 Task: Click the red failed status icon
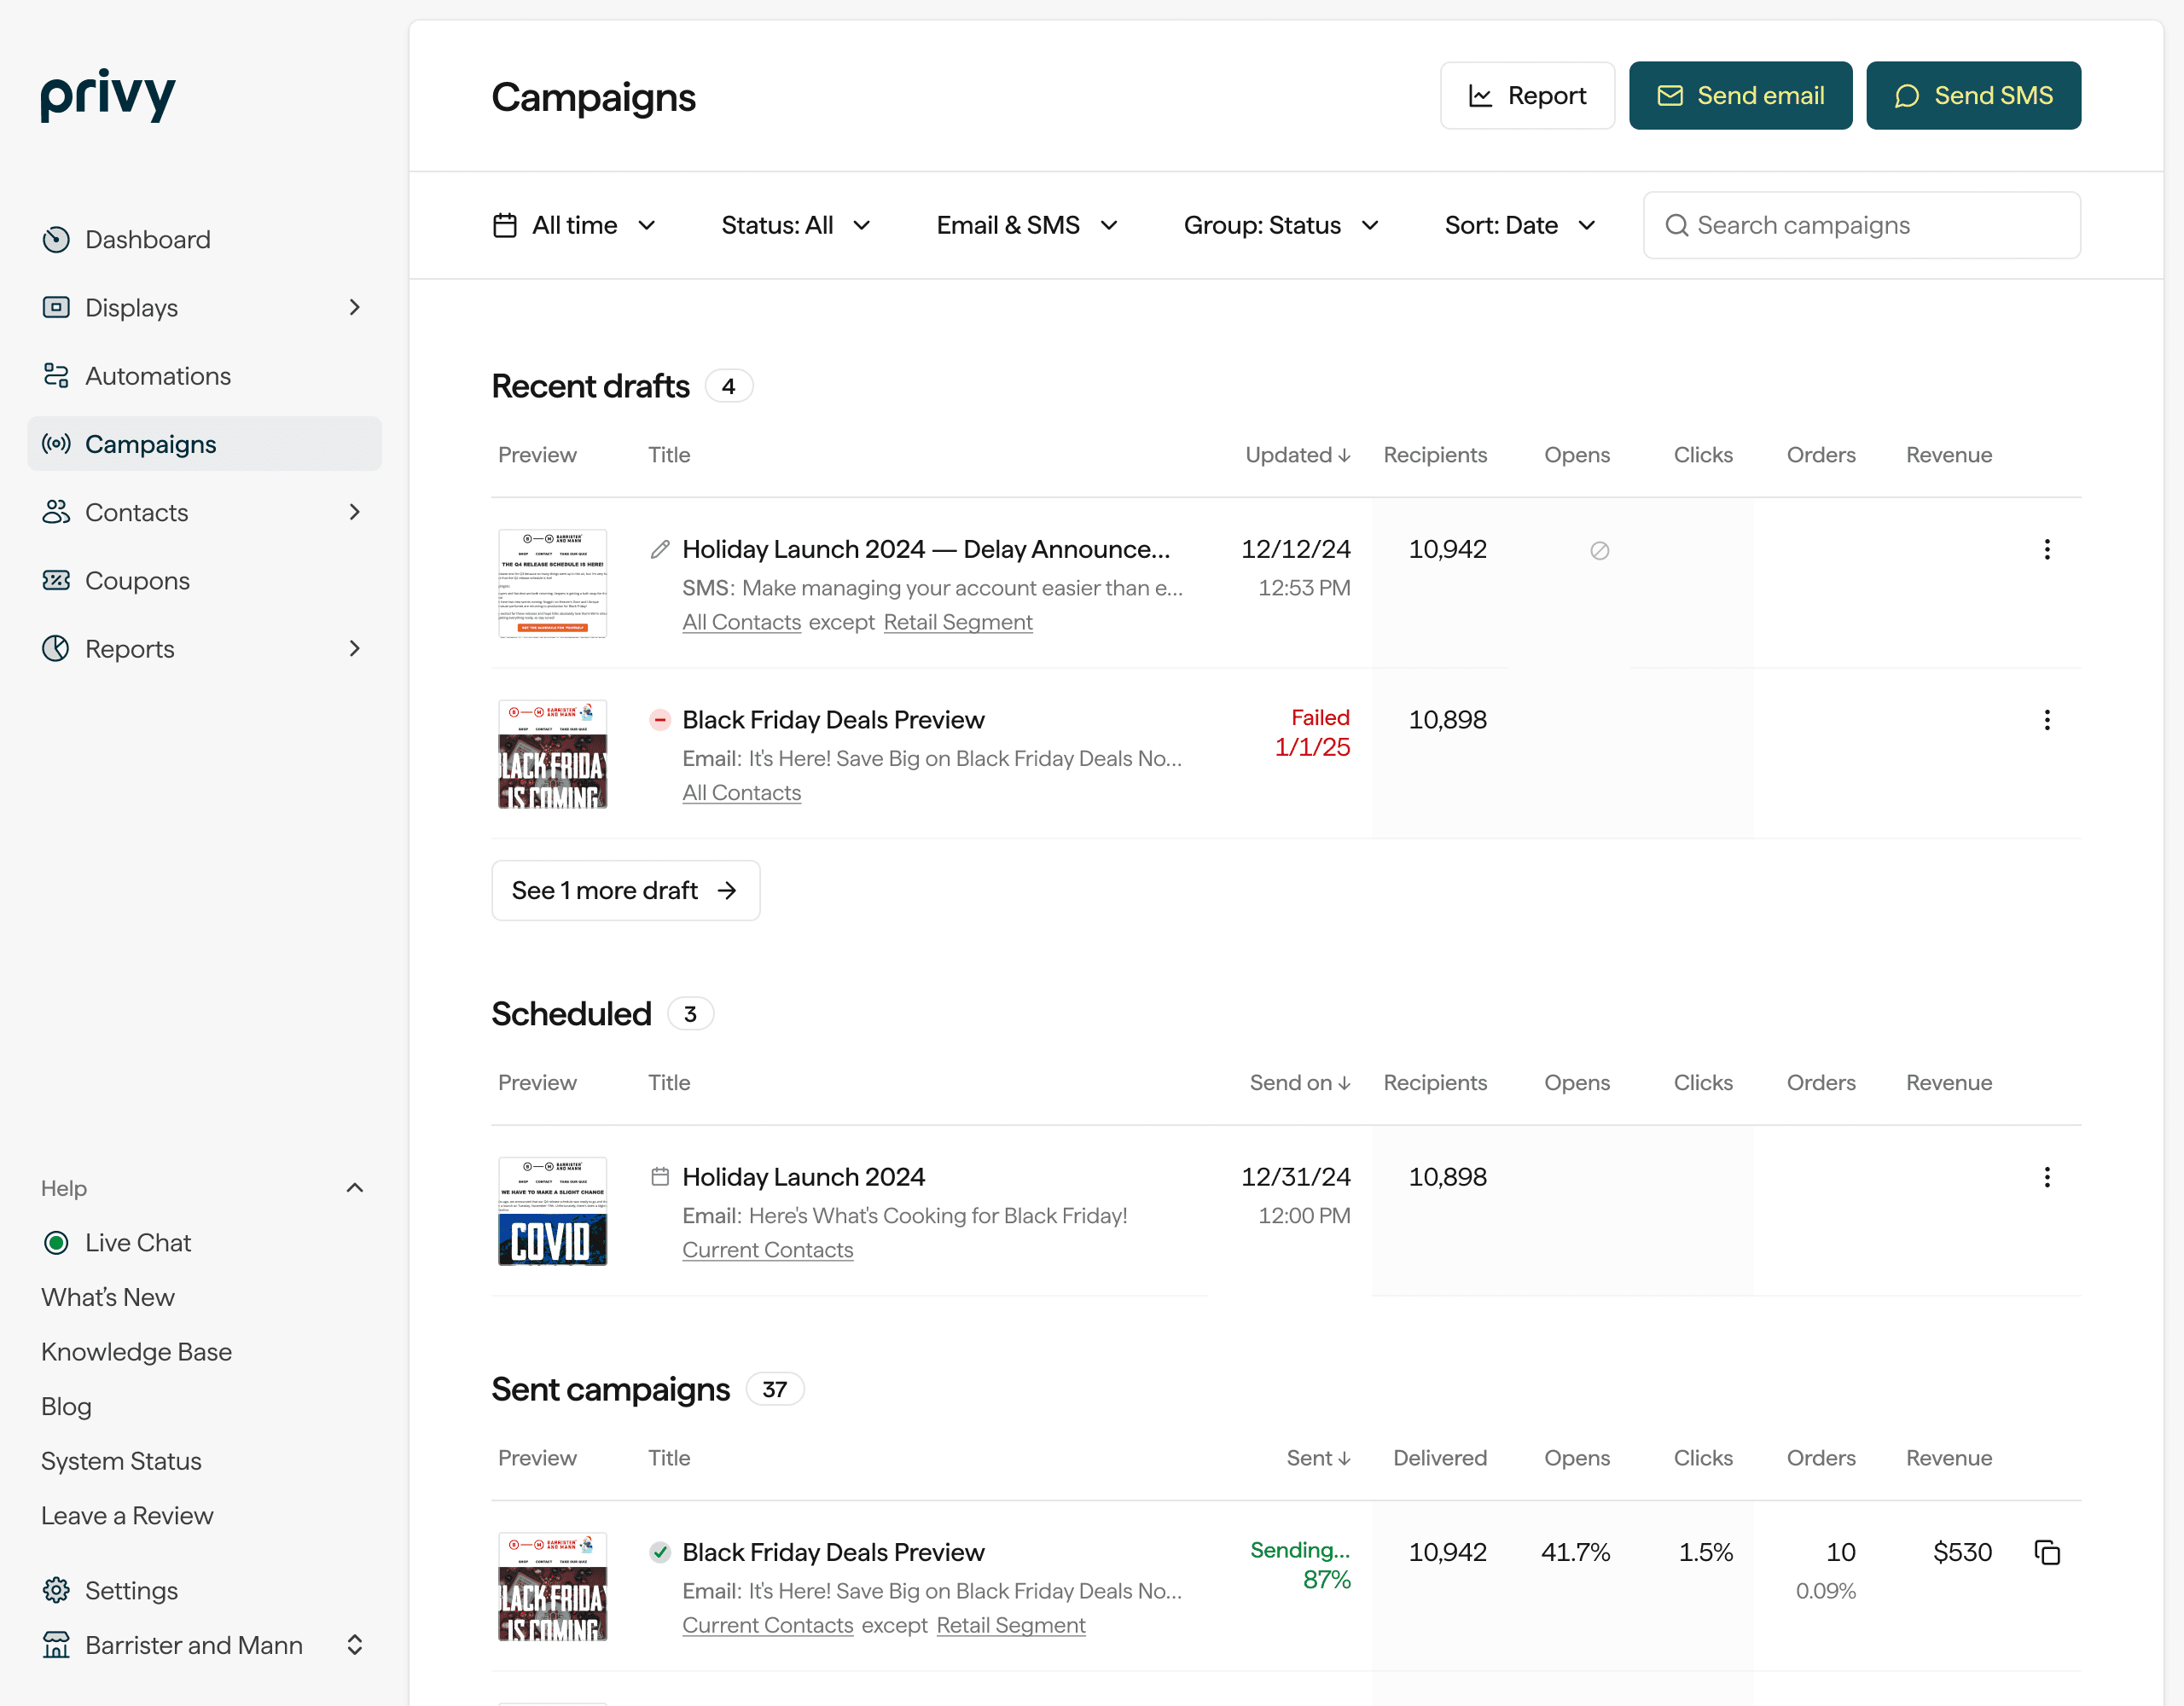pyautogui.click(x=659, y=720)
